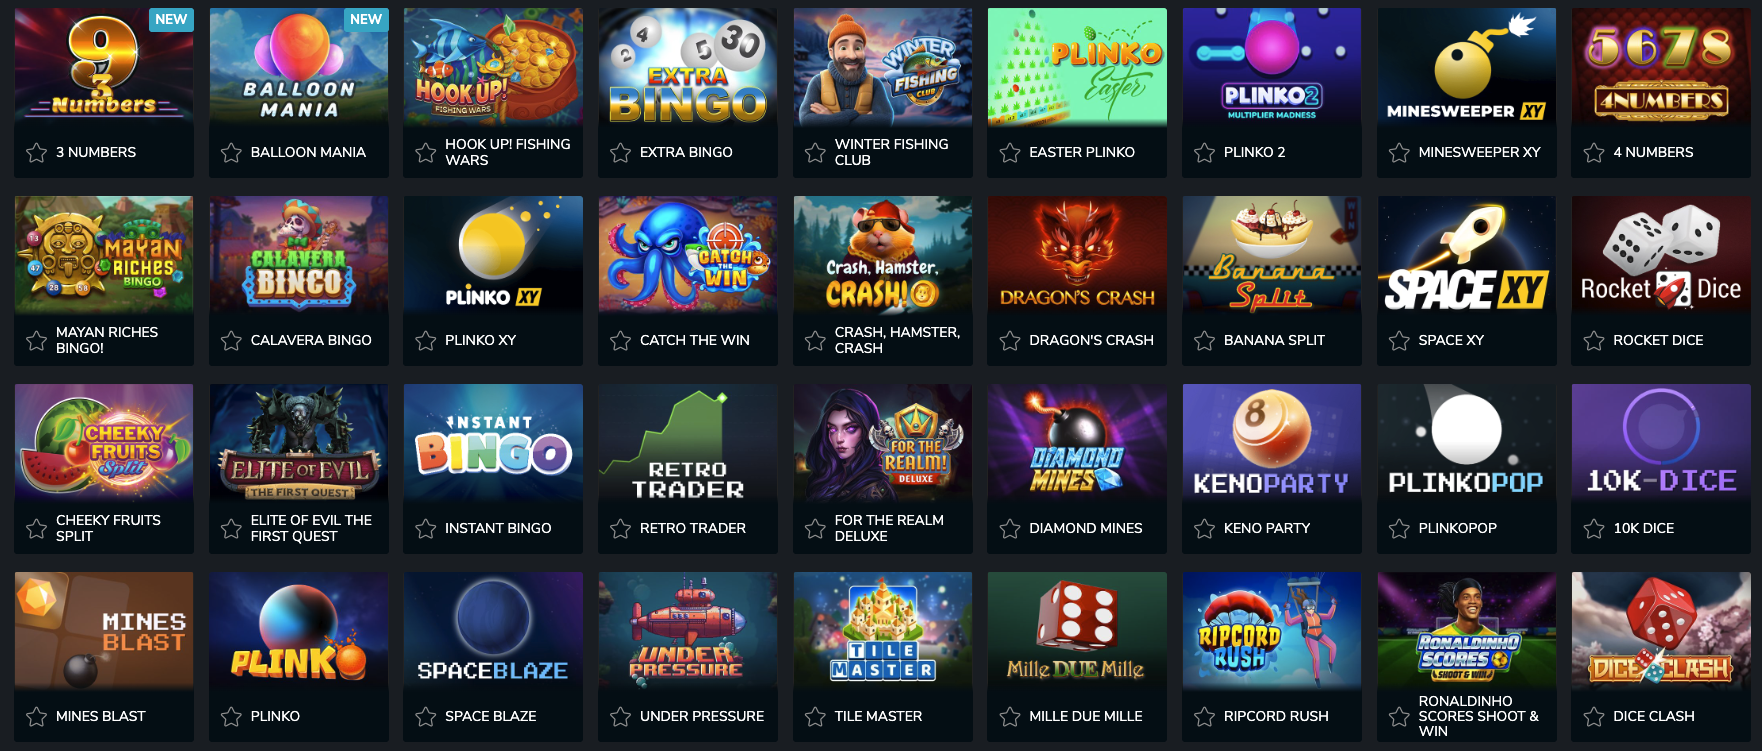Screen dimensions: 1762x751
Task: Star the Rocket Dice game
Action: click(x=1594, y=340)
